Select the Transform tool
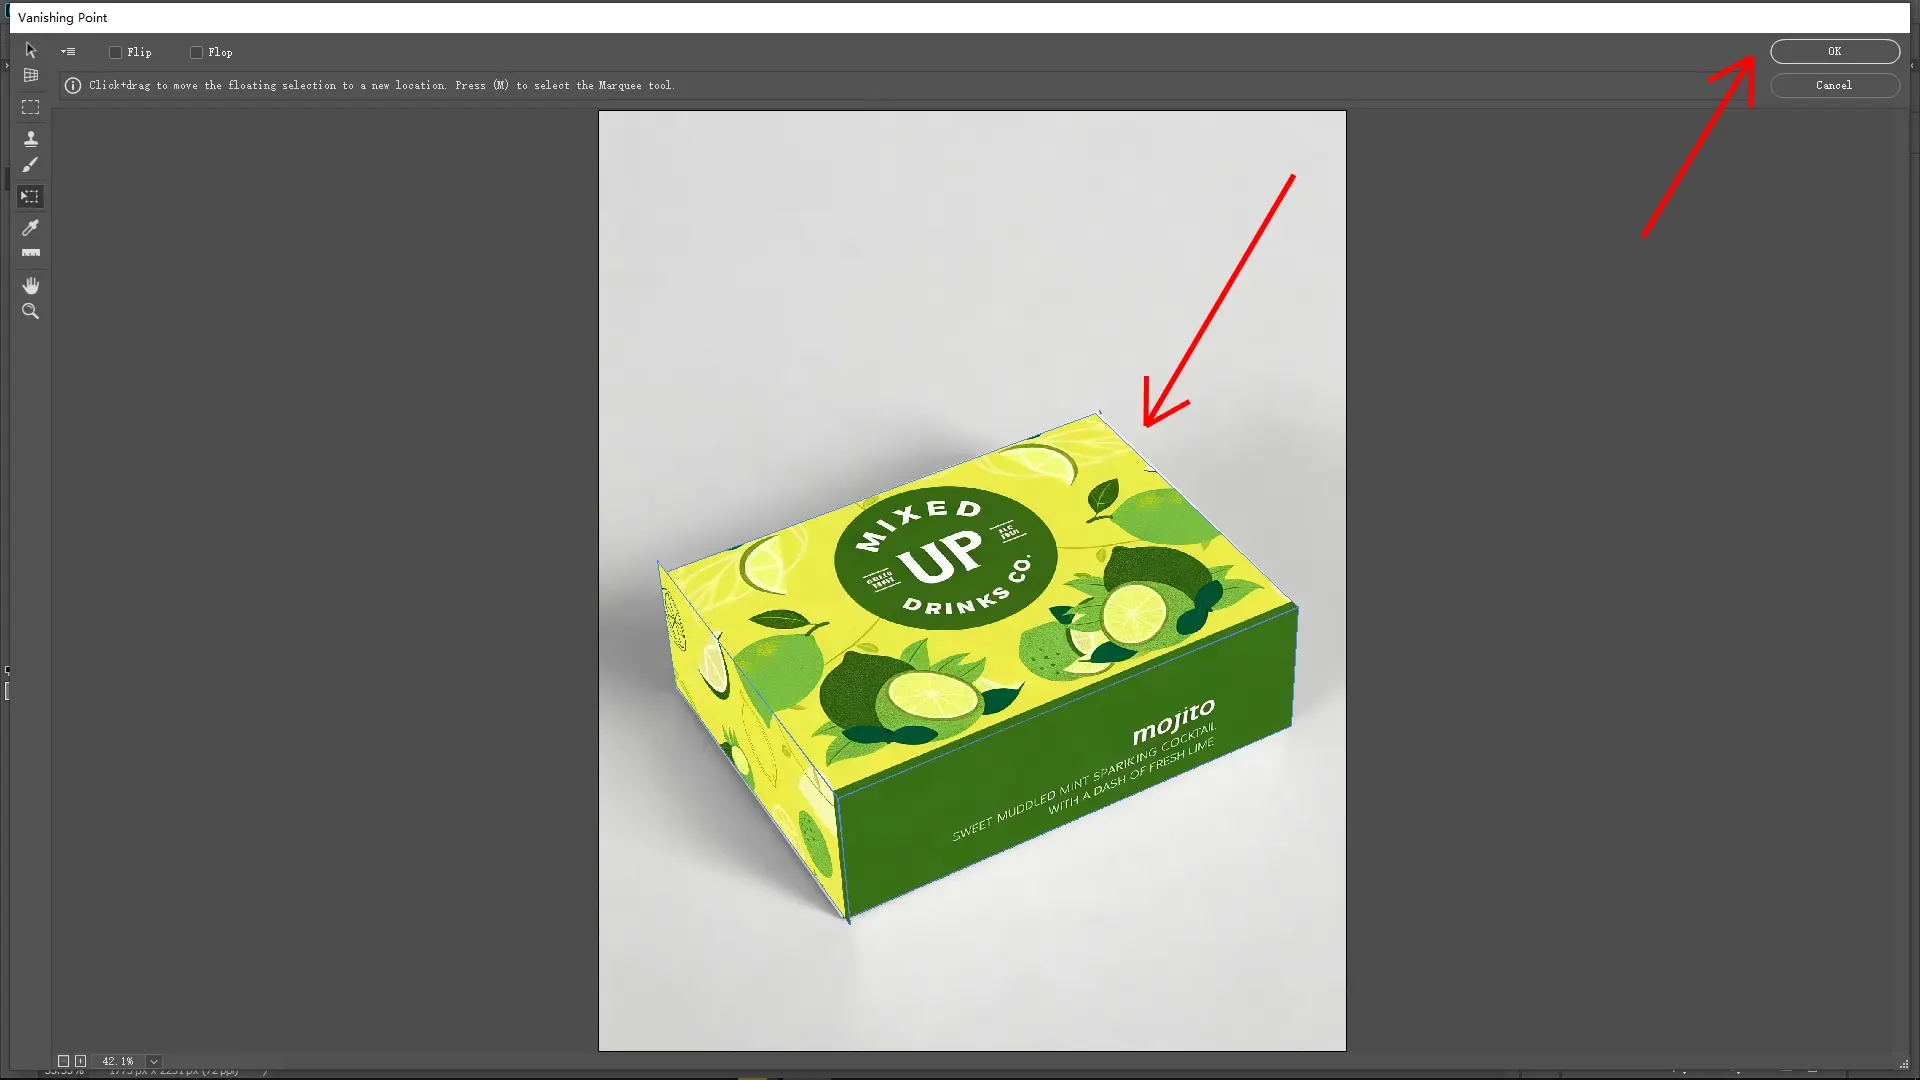The width and height of the screenshot is (1920, 1080). click(x=30, y=197)
